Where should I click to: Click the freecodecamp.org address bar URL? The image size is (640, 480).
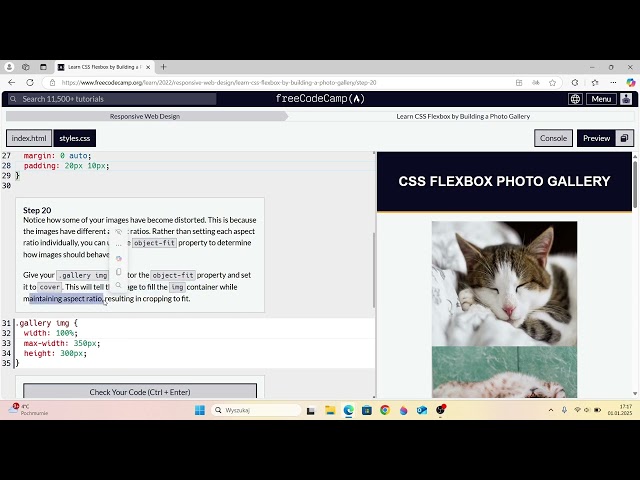[x=219, y=82]
